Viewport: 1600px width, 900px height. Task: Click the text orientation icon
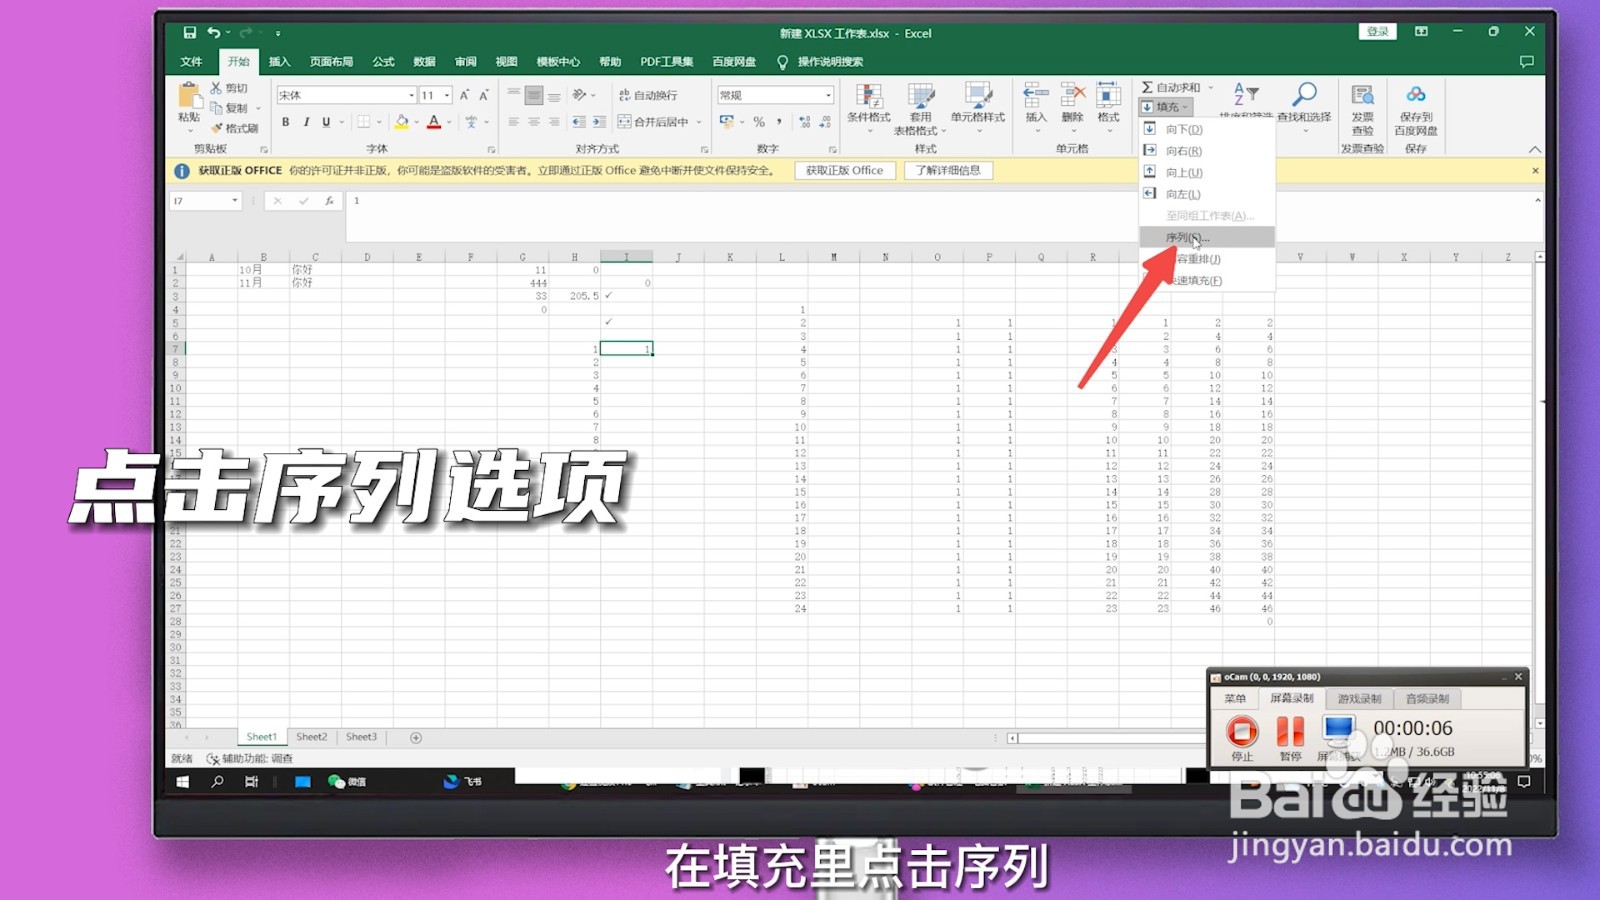point(579,95)
